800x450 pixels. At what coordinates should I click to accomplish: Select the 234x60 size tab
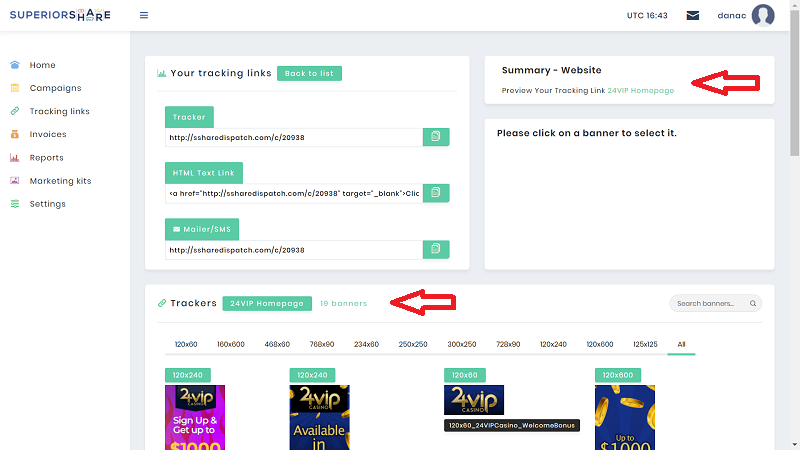pyautogui.click(x=366, y=344)
